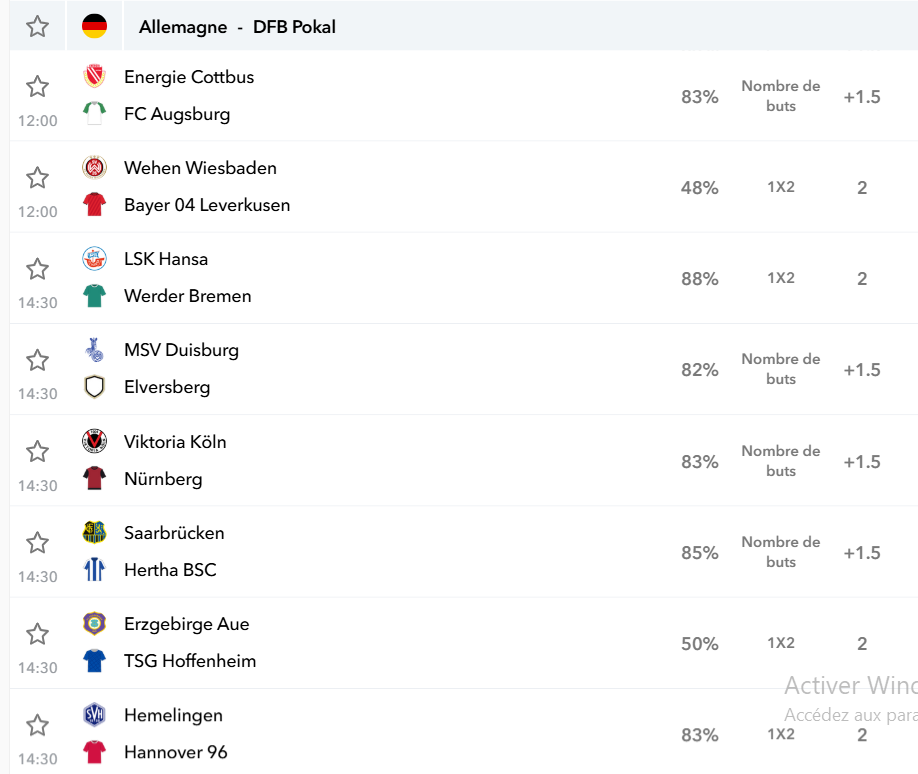The image size is (918, 774).
Task: Click the German flag icon
Action: tap(94, 26)
